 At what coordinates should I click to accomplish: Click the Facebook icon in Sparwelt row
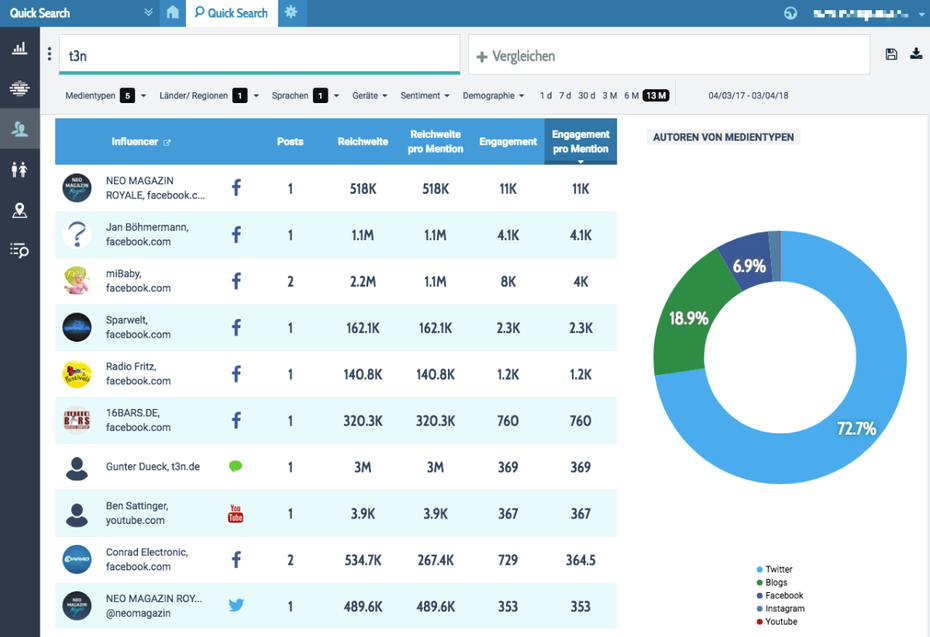coord(236,327)
